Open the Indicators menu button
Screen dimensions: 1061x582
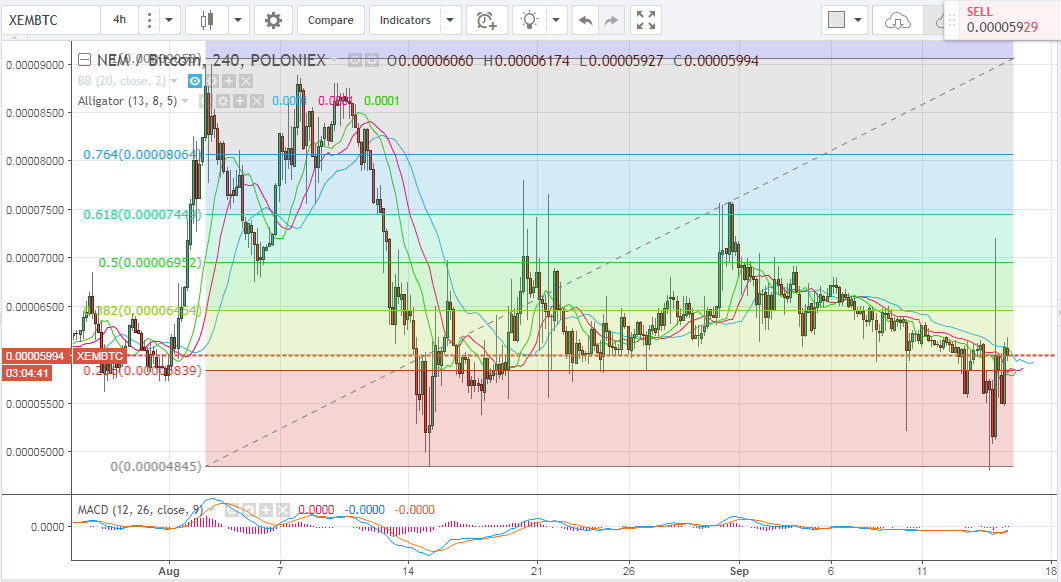click(x=405, y=20)
